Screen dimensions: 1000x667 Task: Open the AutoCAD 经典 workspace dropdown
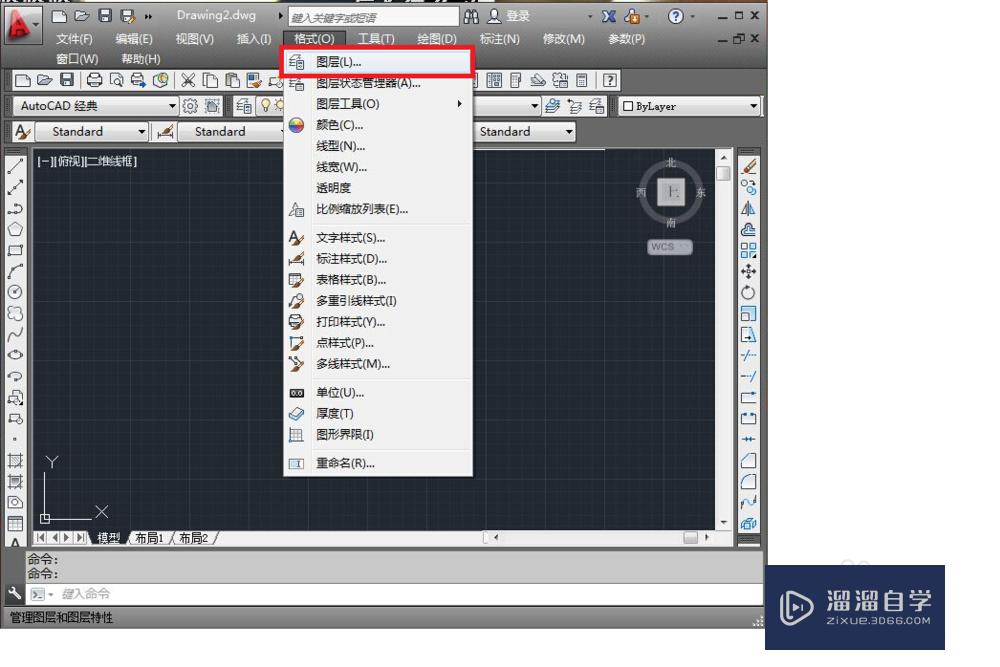click(x=170, y=105)
